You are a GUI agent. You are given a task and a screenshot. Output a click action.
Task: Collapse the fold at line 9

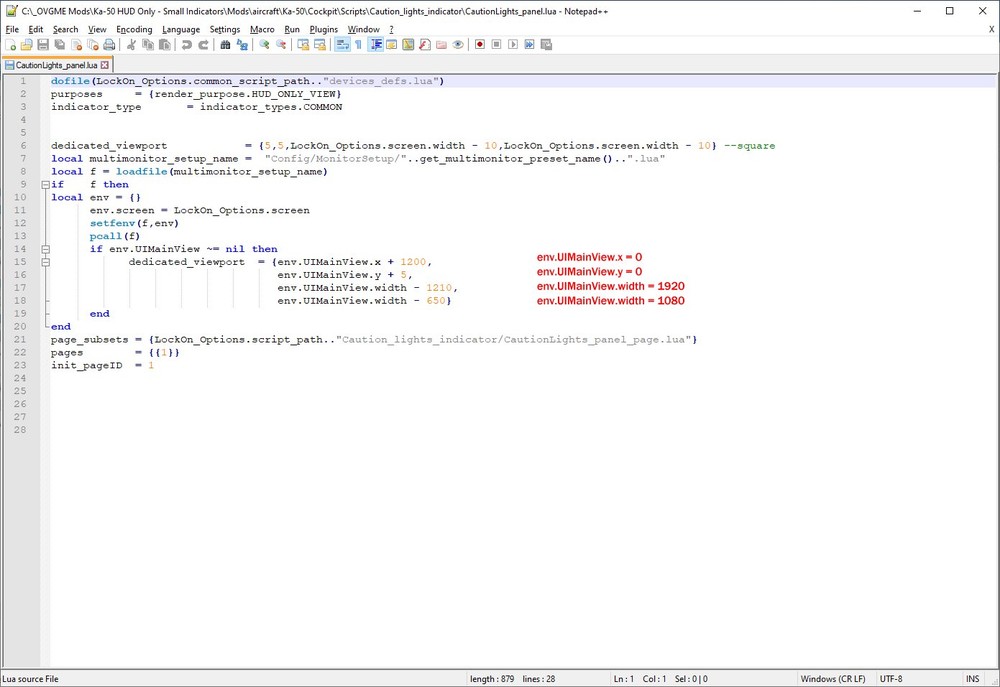(x=45, y=185)
